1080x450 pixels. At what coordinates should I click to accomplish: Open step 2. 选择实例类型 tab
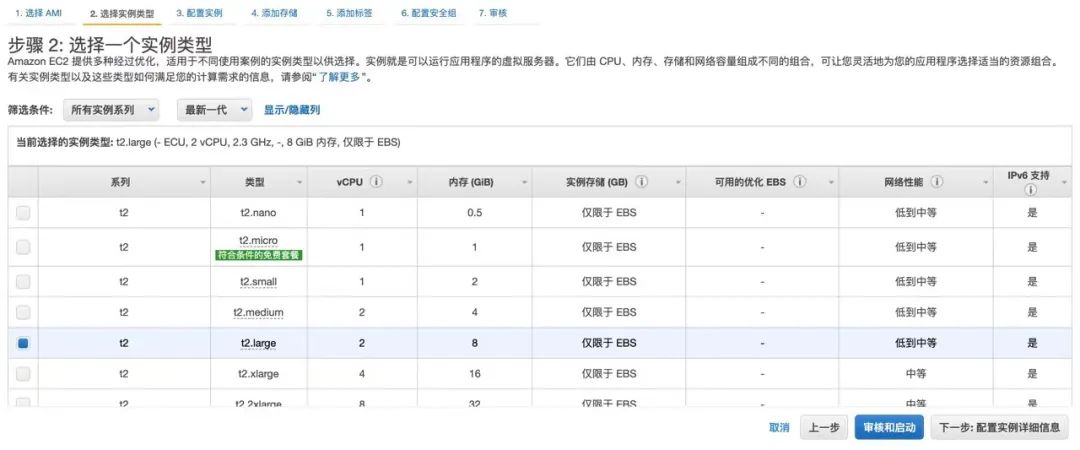click(122, 14)
